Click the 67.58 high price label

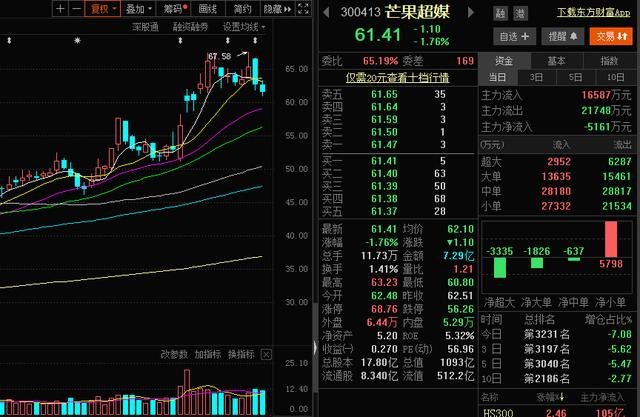(x=219, y=56)
